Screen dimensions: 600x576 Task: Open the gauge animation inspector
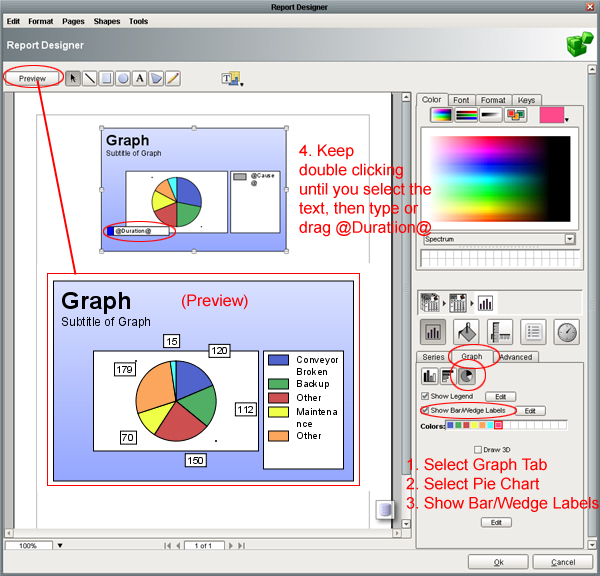[567, 332]
